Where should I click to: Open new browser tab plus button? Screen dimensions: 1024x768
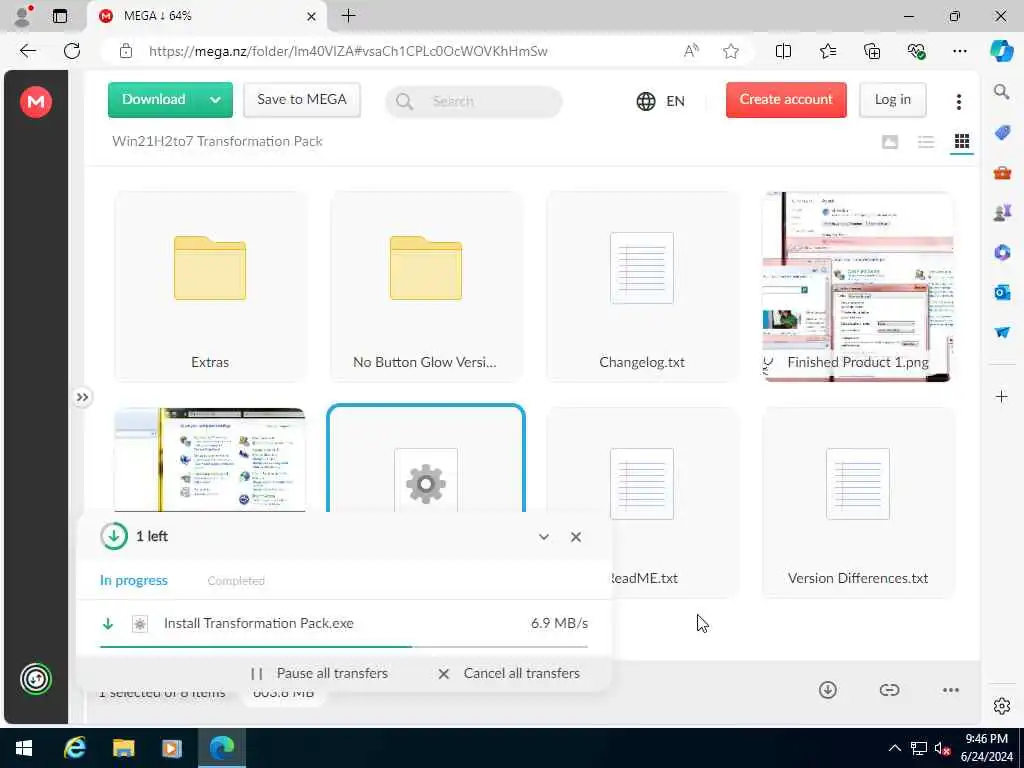tap(349, 16)
